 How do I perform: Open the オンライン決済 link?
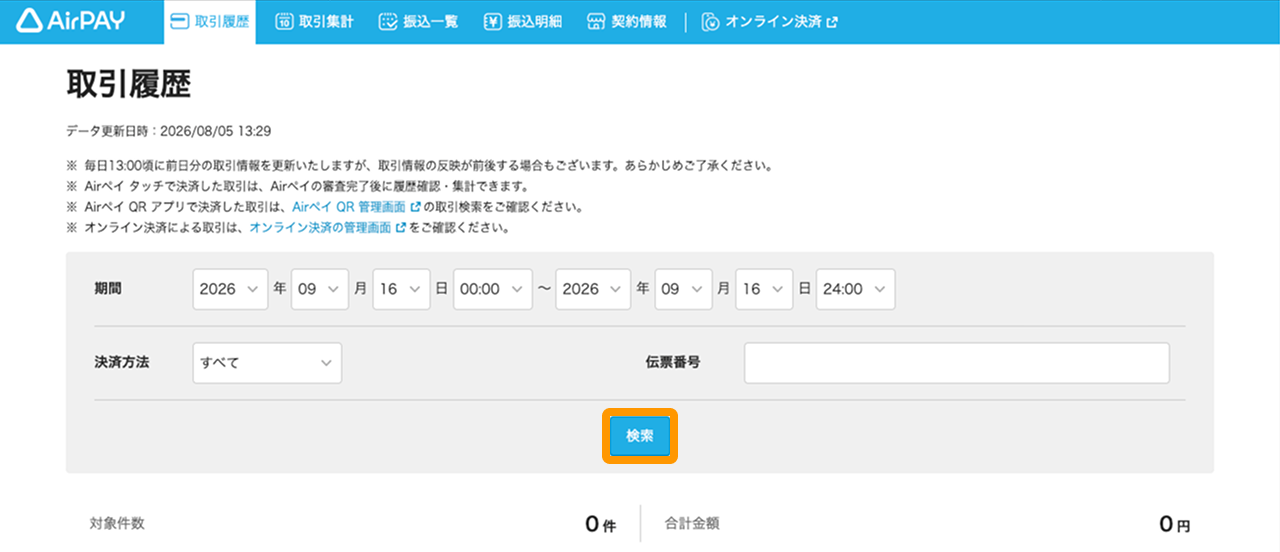pos(770,22)
